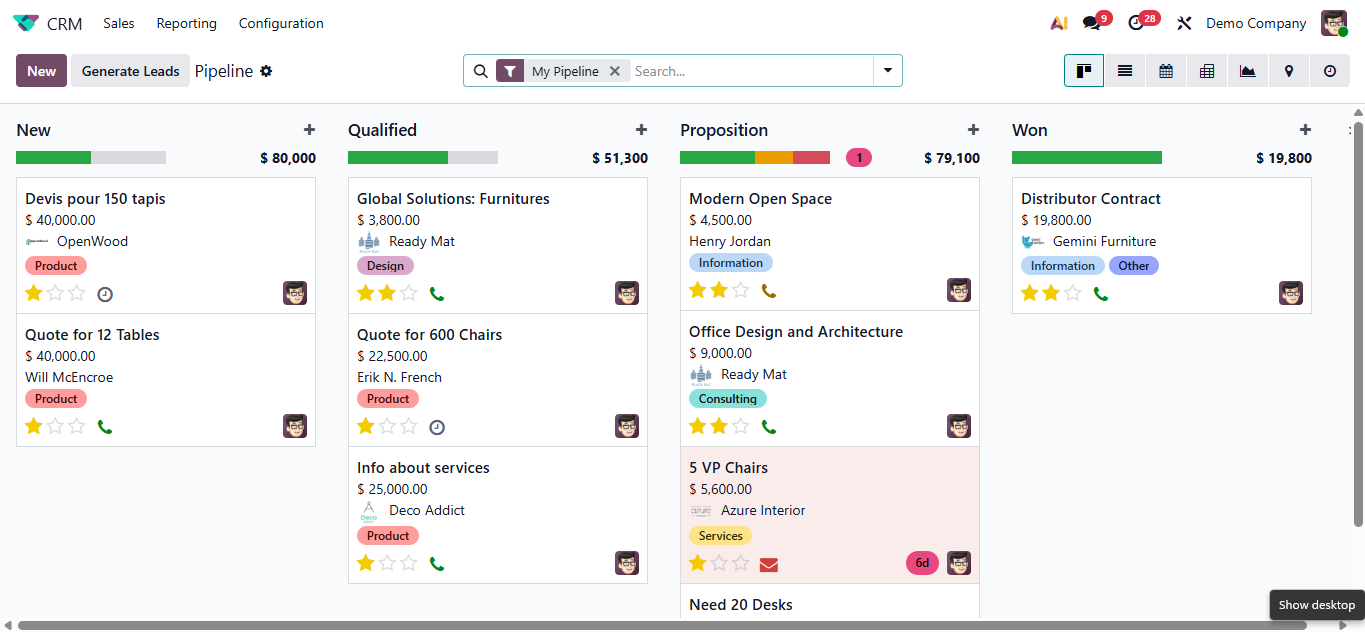Set one-star priority on Modern Open Space
Screen dimensions: 1365x632
[696, 289]
